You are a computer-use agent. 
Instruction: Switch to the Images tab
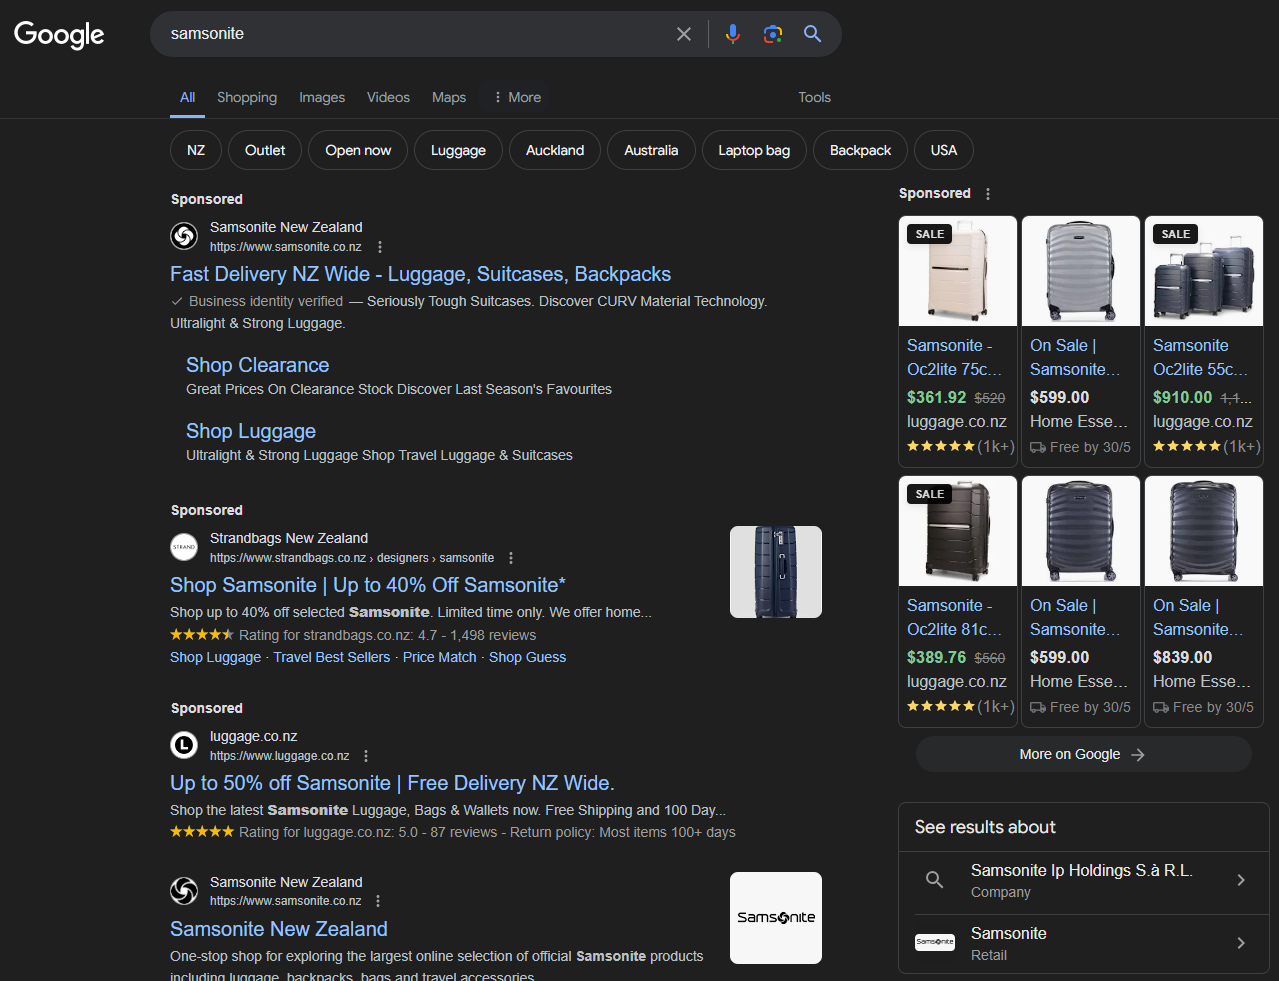(322, 97)
